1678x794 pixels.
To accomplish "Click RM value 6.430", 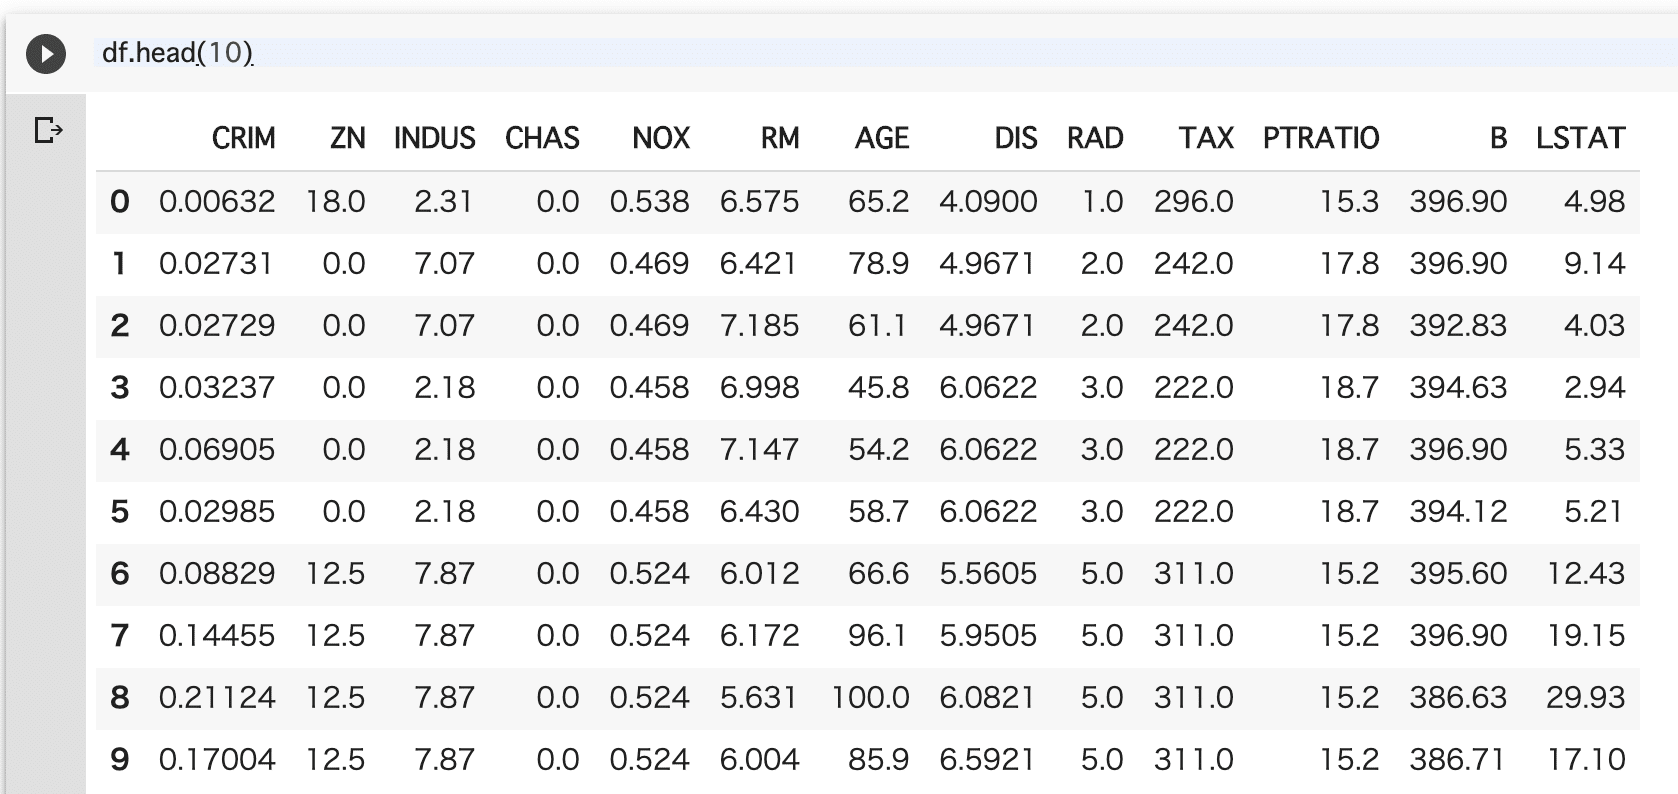I will [x=760, y=512].
